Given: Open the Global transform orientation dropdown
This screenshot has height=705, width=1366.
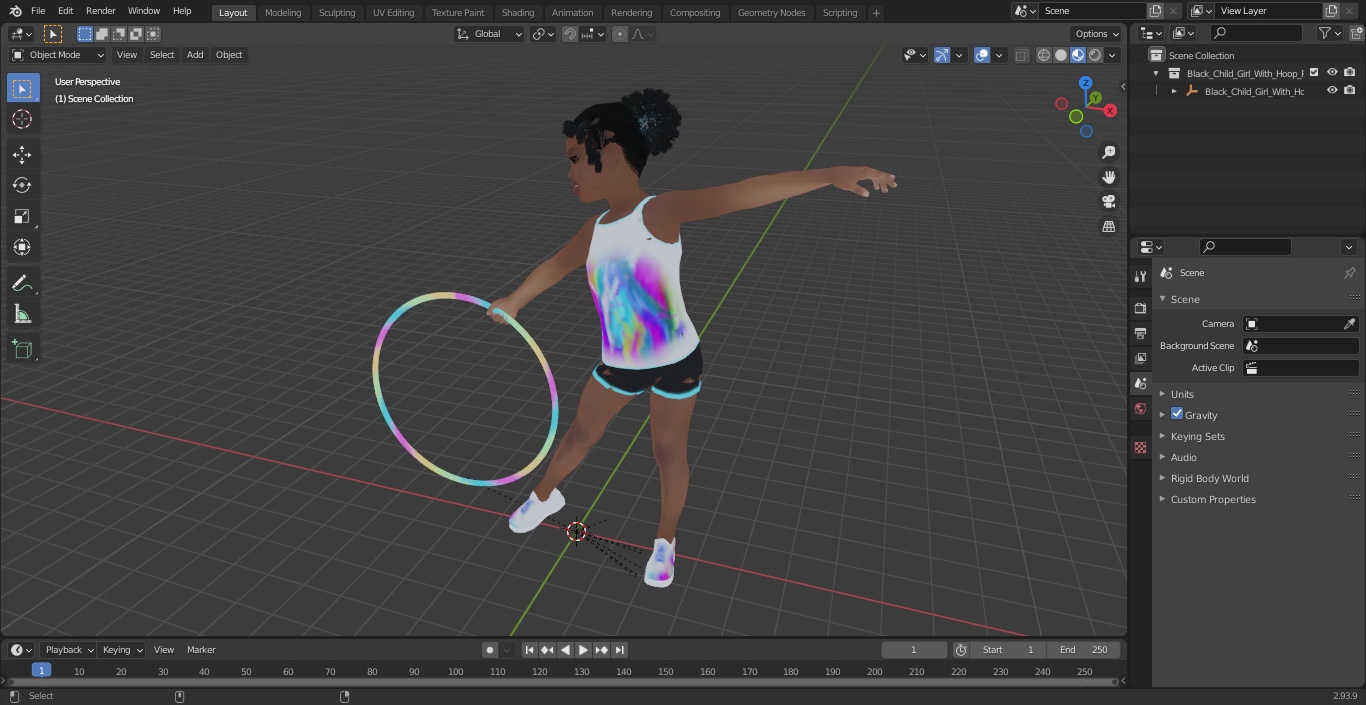Looking at the screenshot, I should click(x=490, y=34).
